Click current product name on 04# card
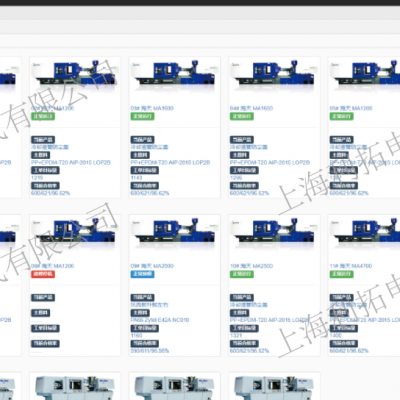Screen dimensions: 400x400 pyautogui.click(x=249, y=147)
